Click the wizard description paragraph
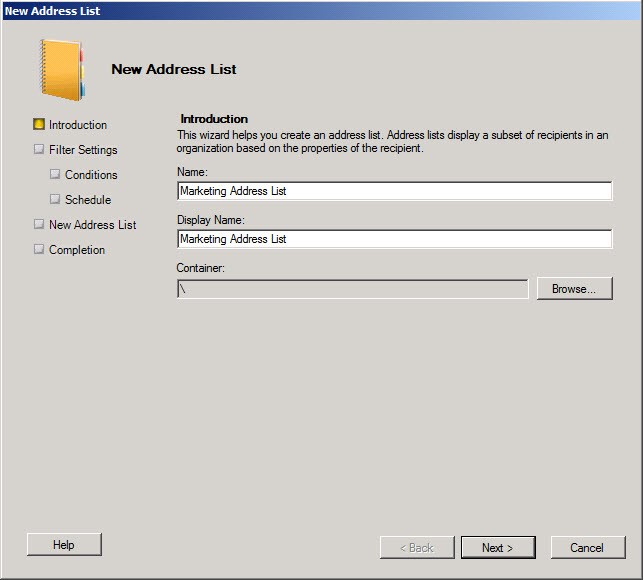Image resolution: width=644 pixels, height=580 pixels. pos(393,142)
